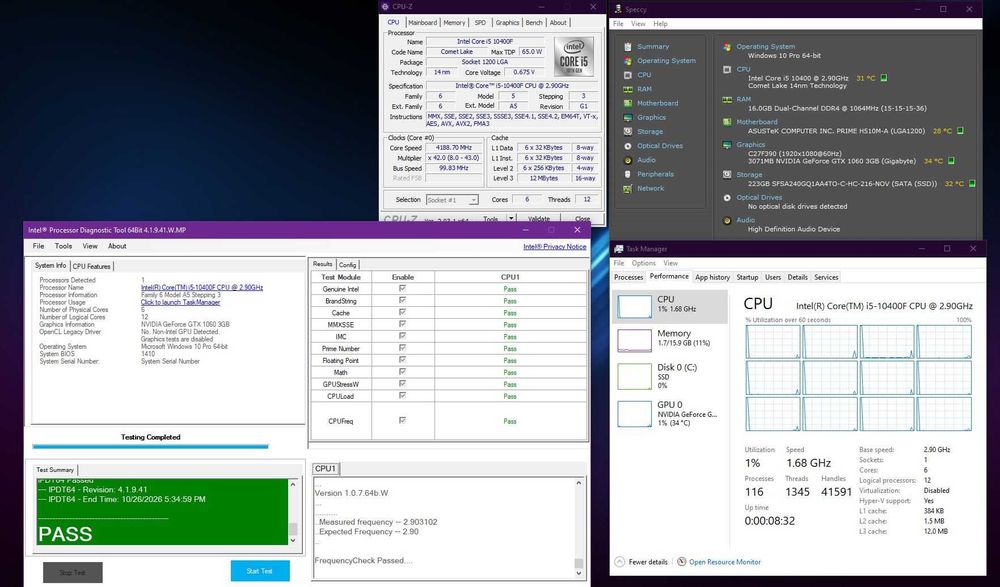Open the i5-10400F processor name link
This screenshot has width=1000, height=587.
pyautogui.click(x=202, y=288)
